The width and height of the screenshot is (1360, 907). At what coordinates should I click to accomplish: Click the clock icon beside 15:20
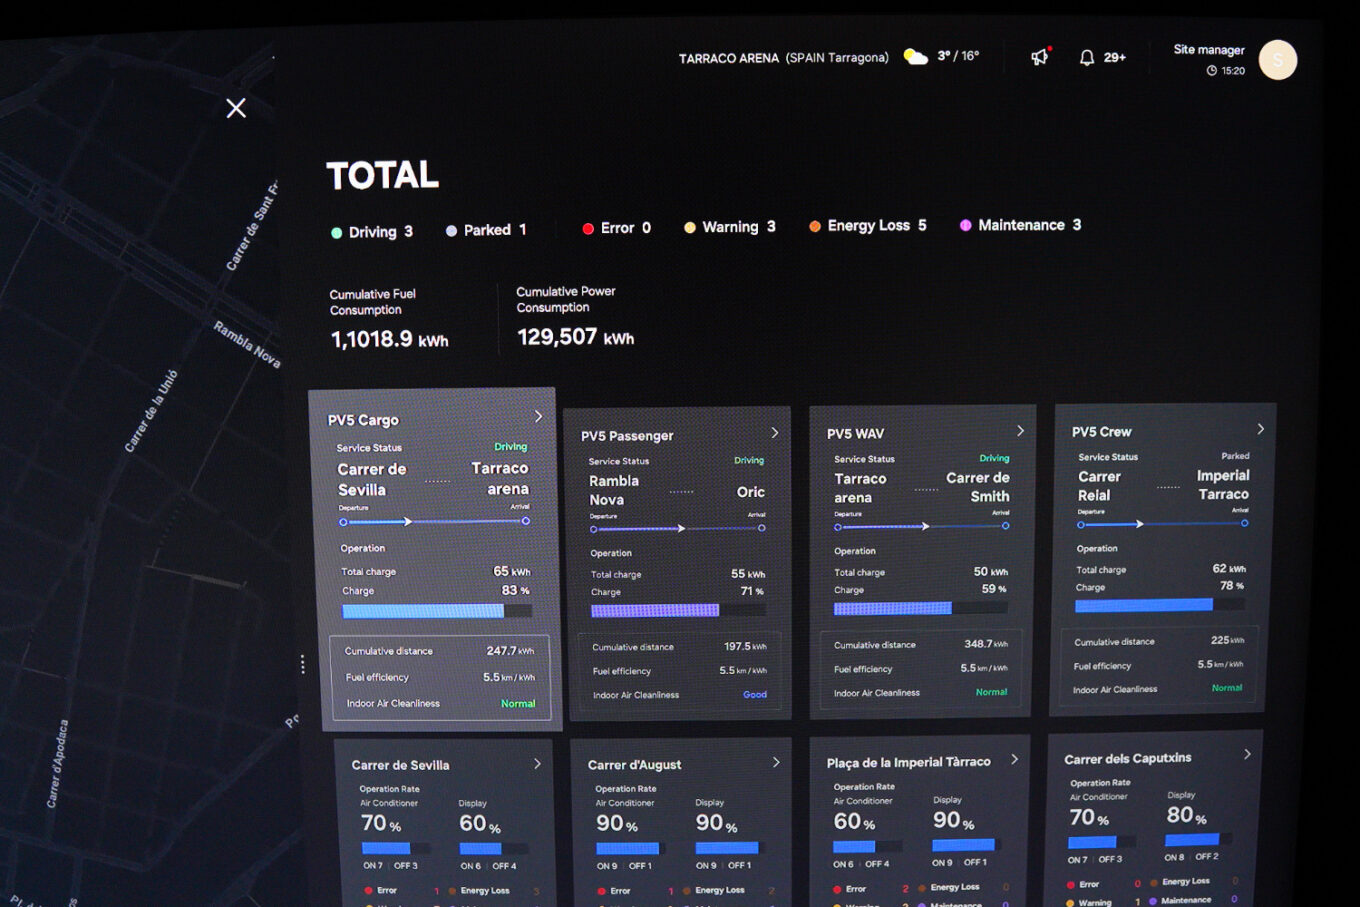(1212, 71)
